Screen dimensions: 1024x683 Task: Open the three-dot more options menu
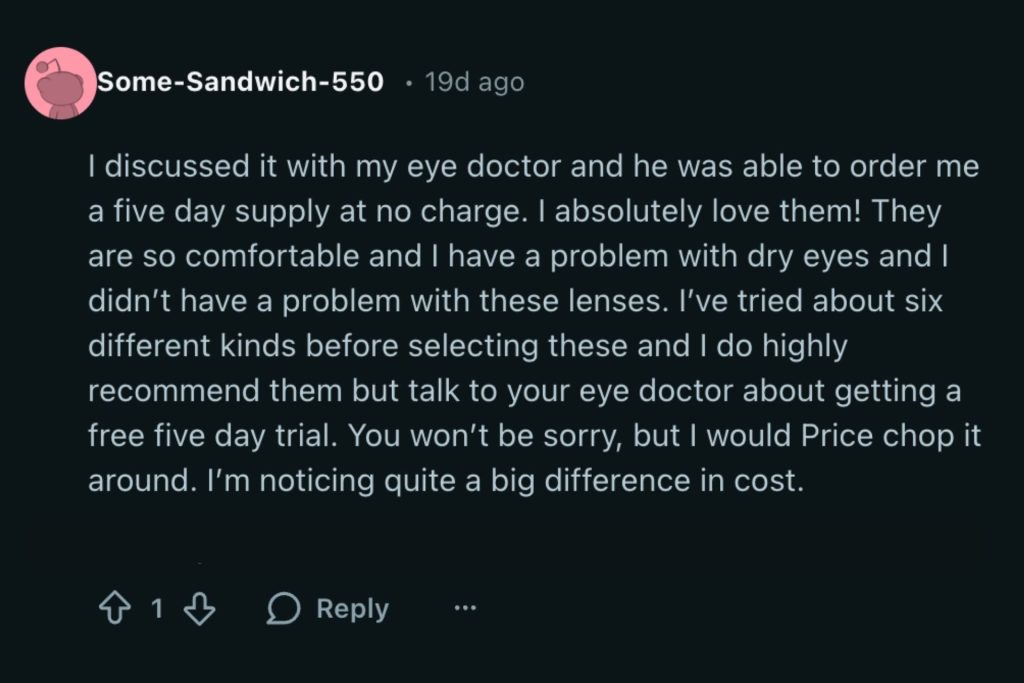coord(465,608)
